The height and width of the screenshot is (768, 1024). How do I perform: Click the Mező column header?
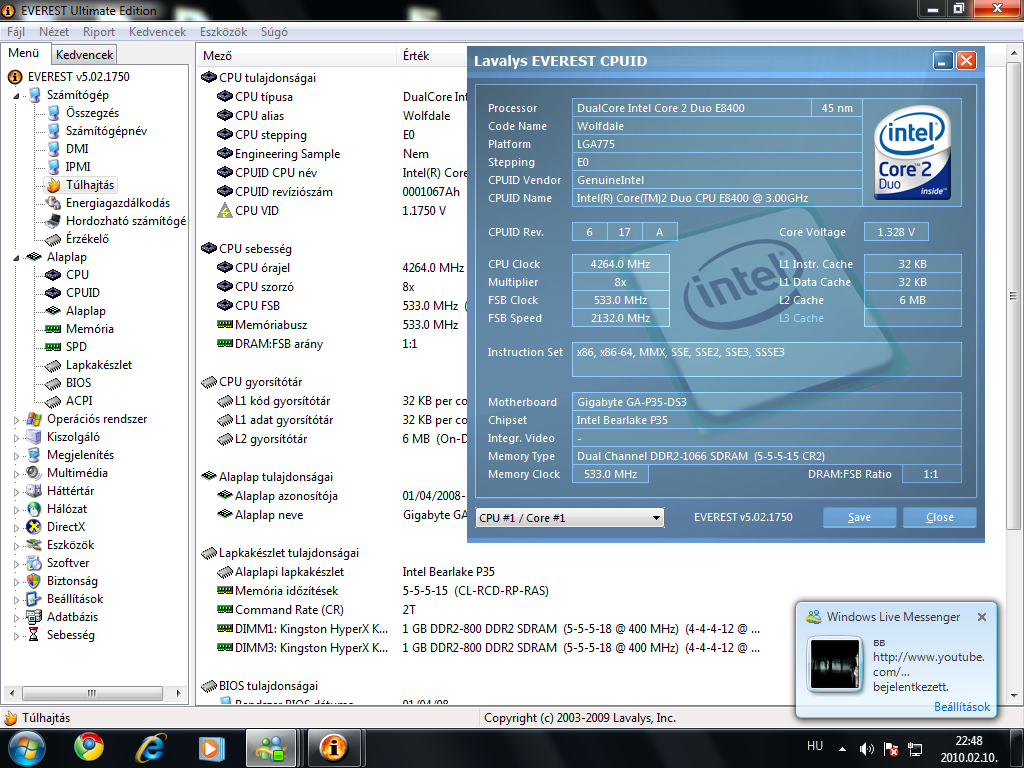[296, 56]
